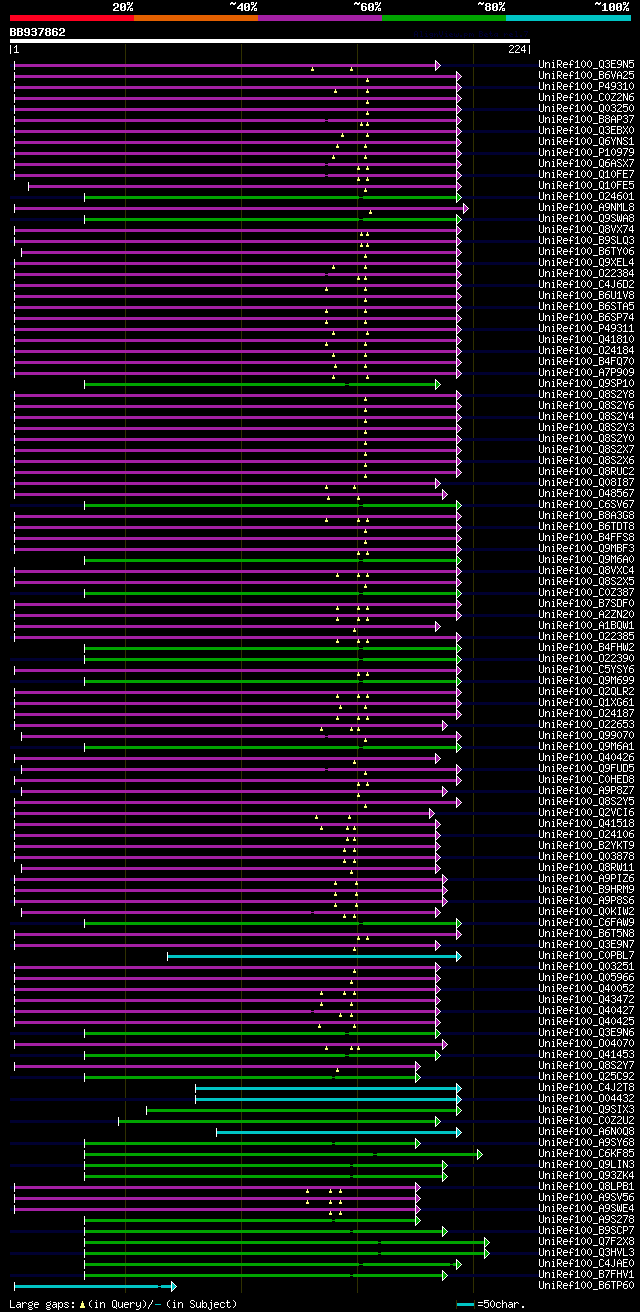Select hit label UniRef100_Q9SWA8

(586, 218)
